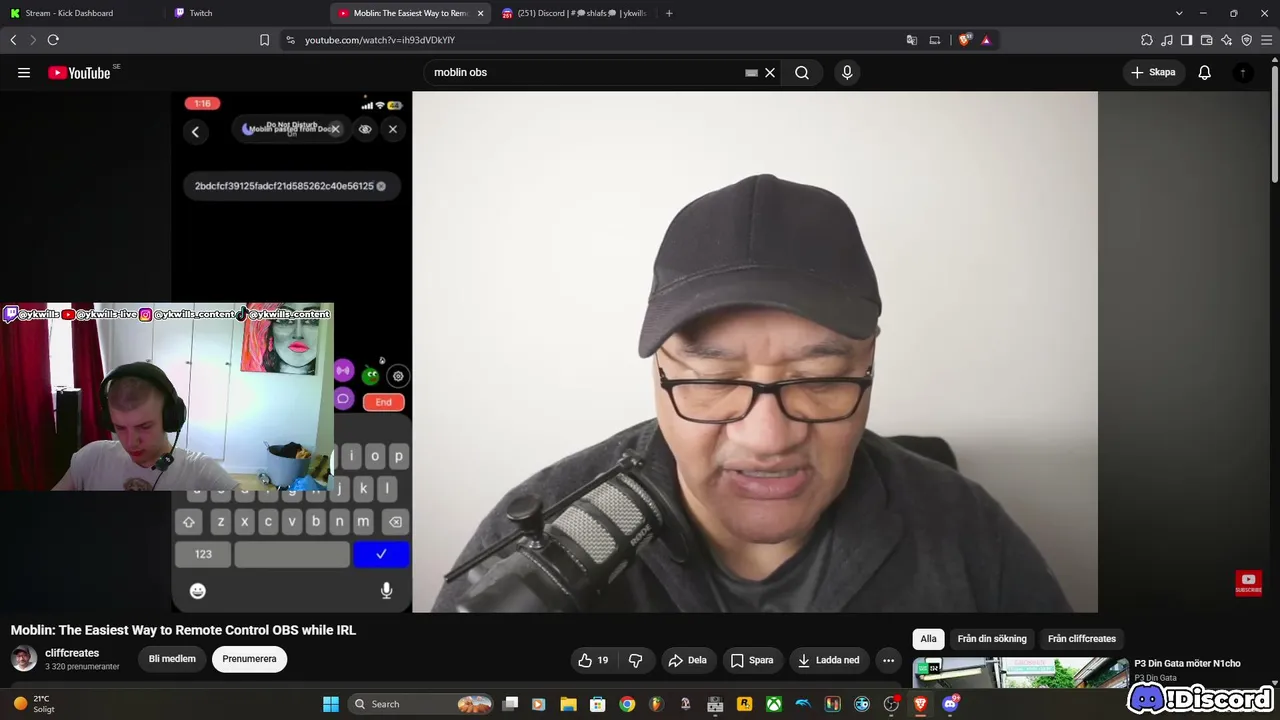The image size is (1280, 720).
Task: Open a new browser tab
Action: click(x=669, y=13)
